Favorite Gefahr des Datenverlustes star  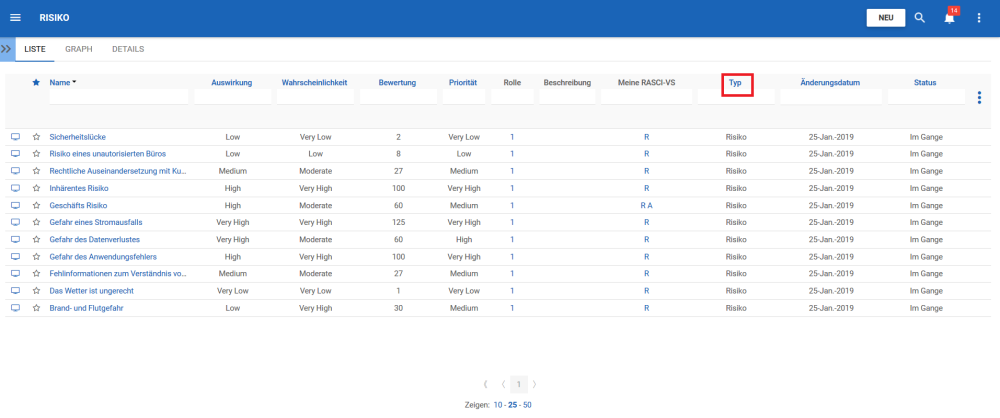pos(36,239)
